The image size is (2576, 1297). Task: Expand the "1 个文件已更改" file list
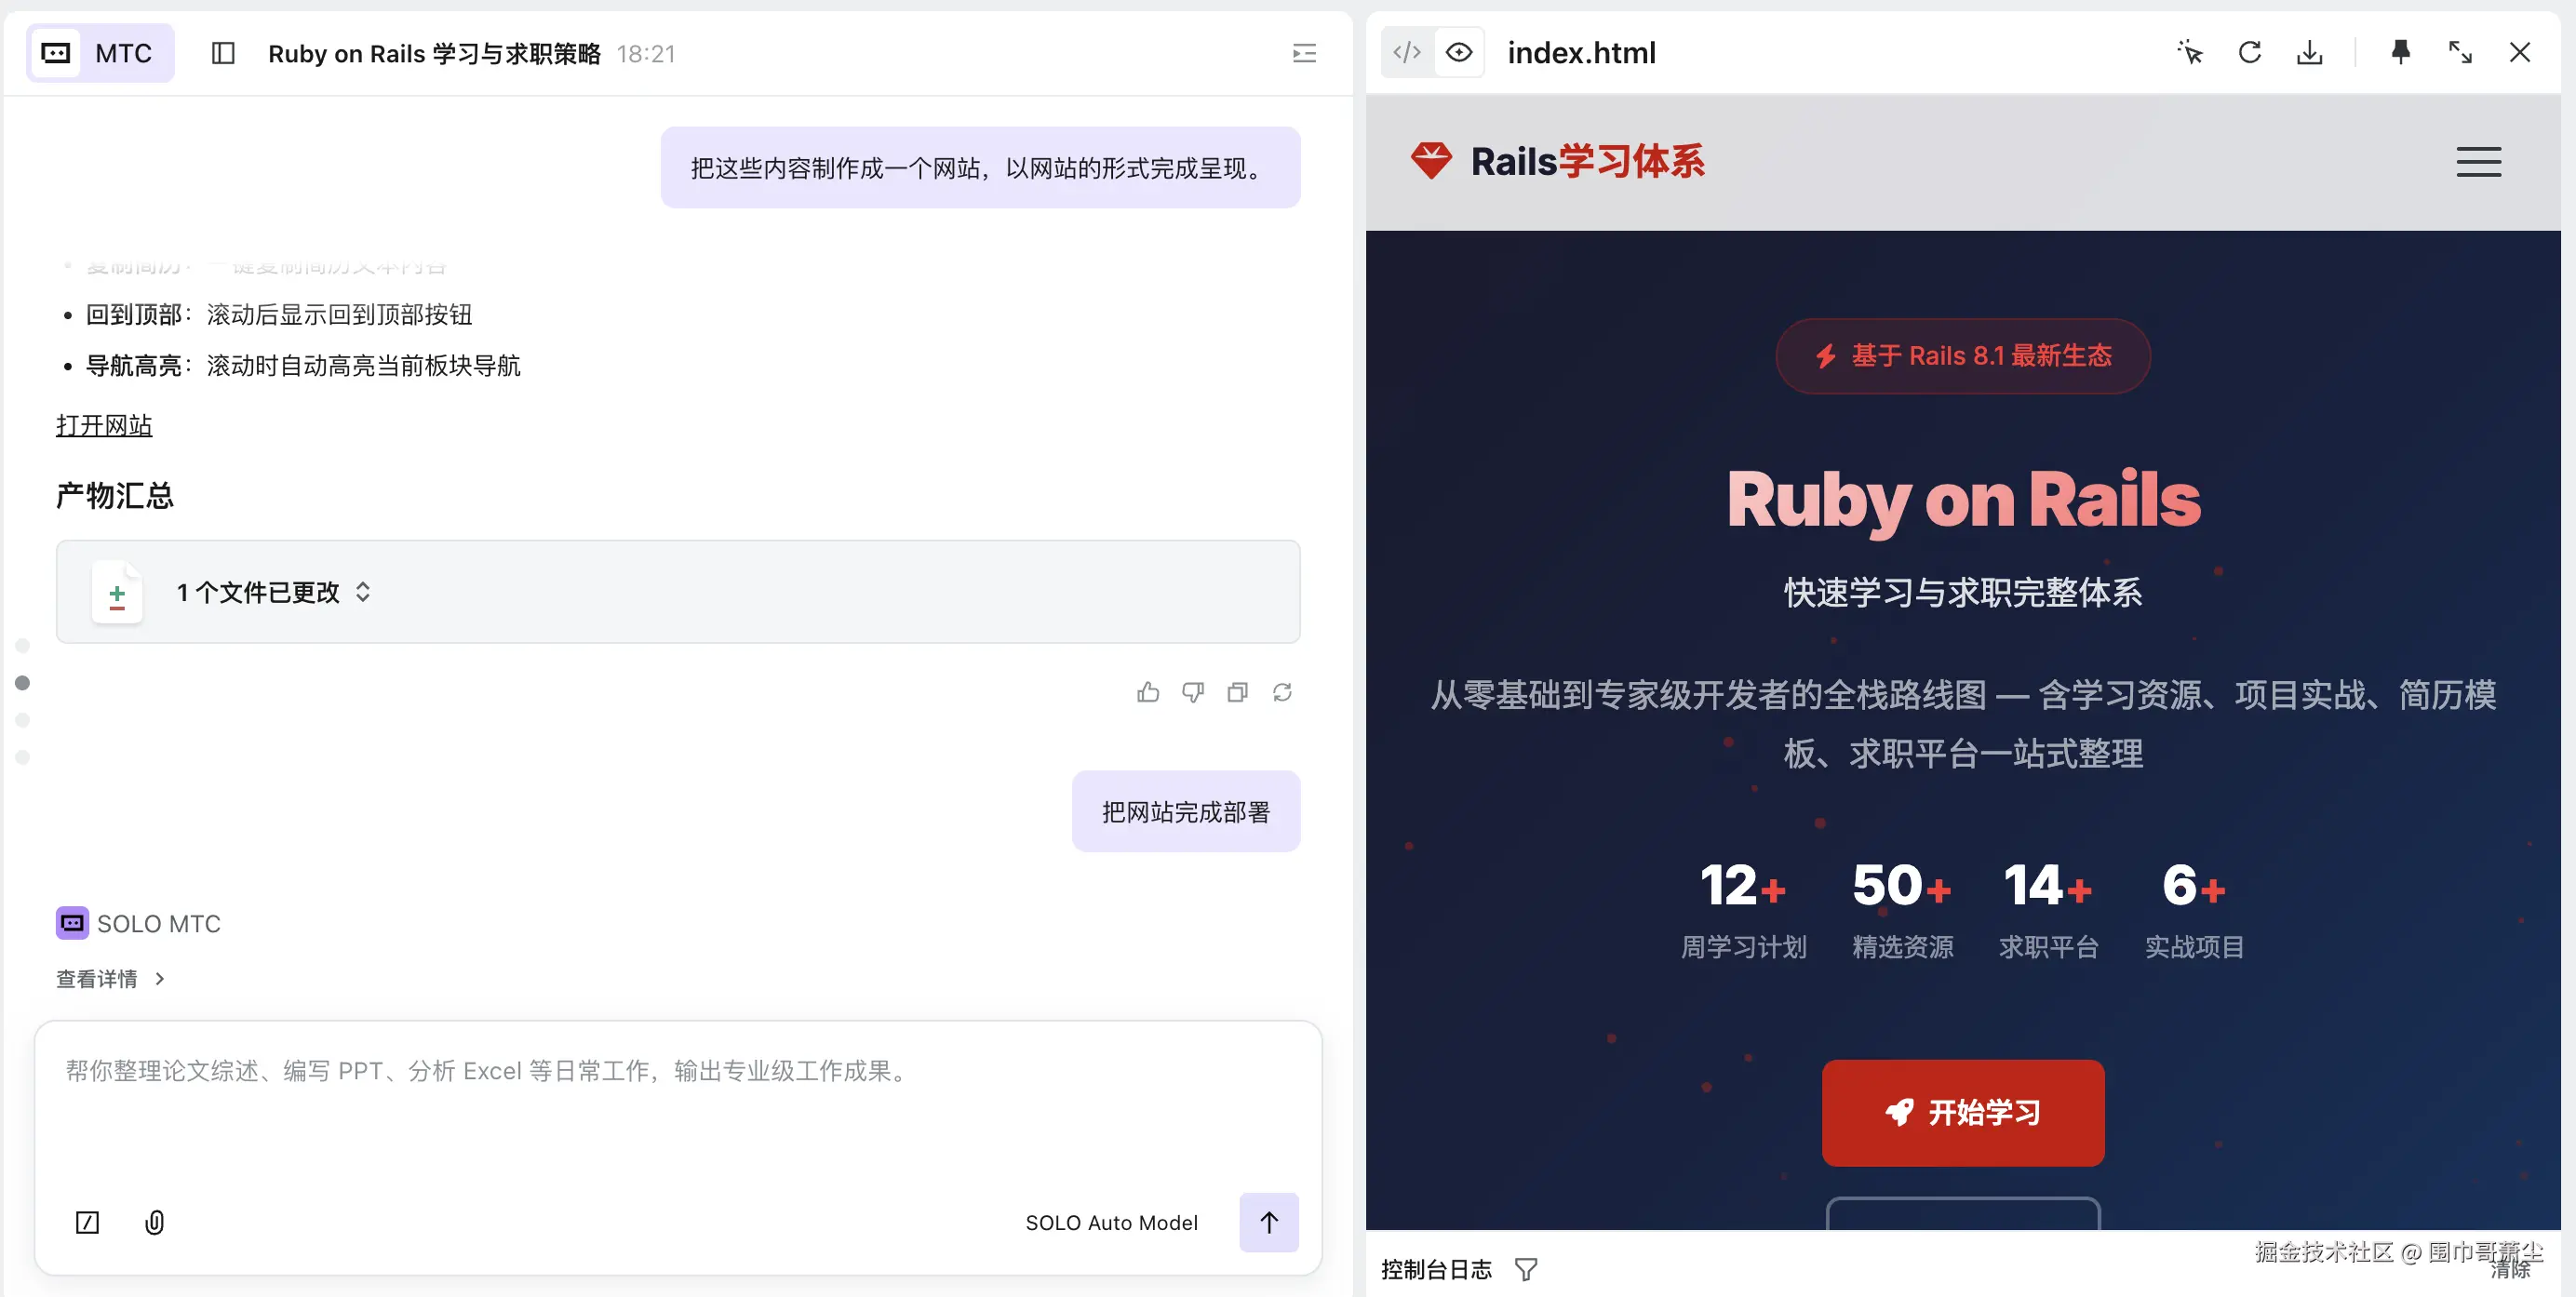(x=363, y=592)
